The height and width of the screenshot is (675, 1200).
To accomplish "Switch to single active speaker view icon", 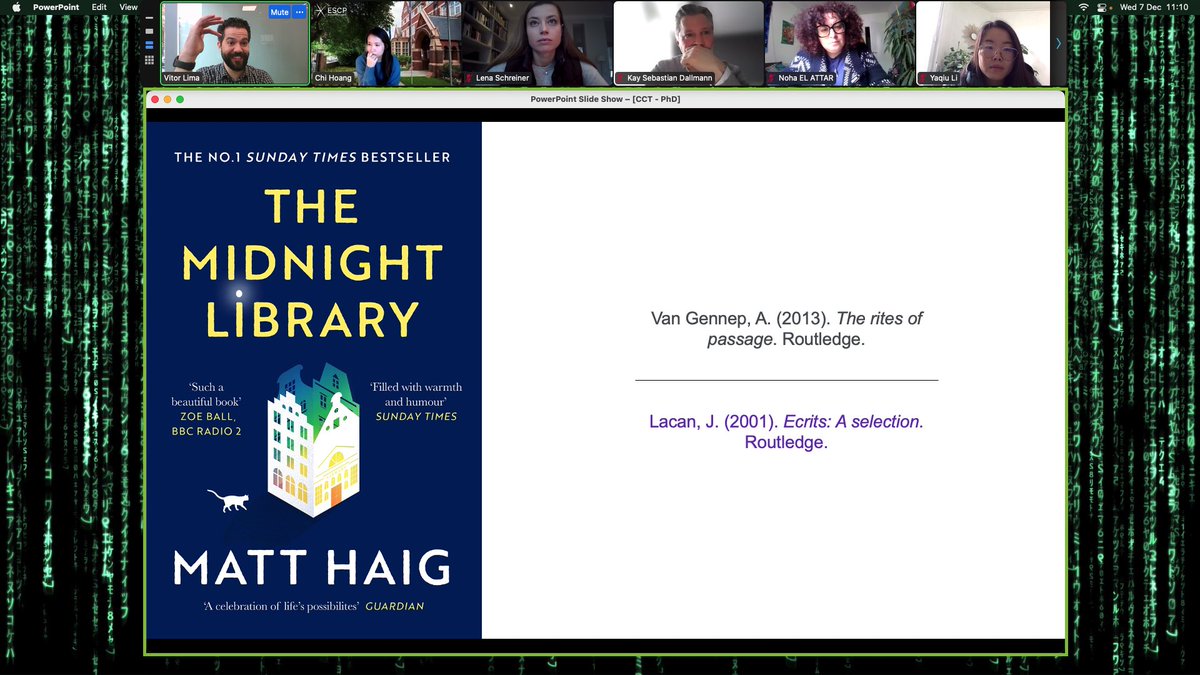I will [x=149, y=31].
